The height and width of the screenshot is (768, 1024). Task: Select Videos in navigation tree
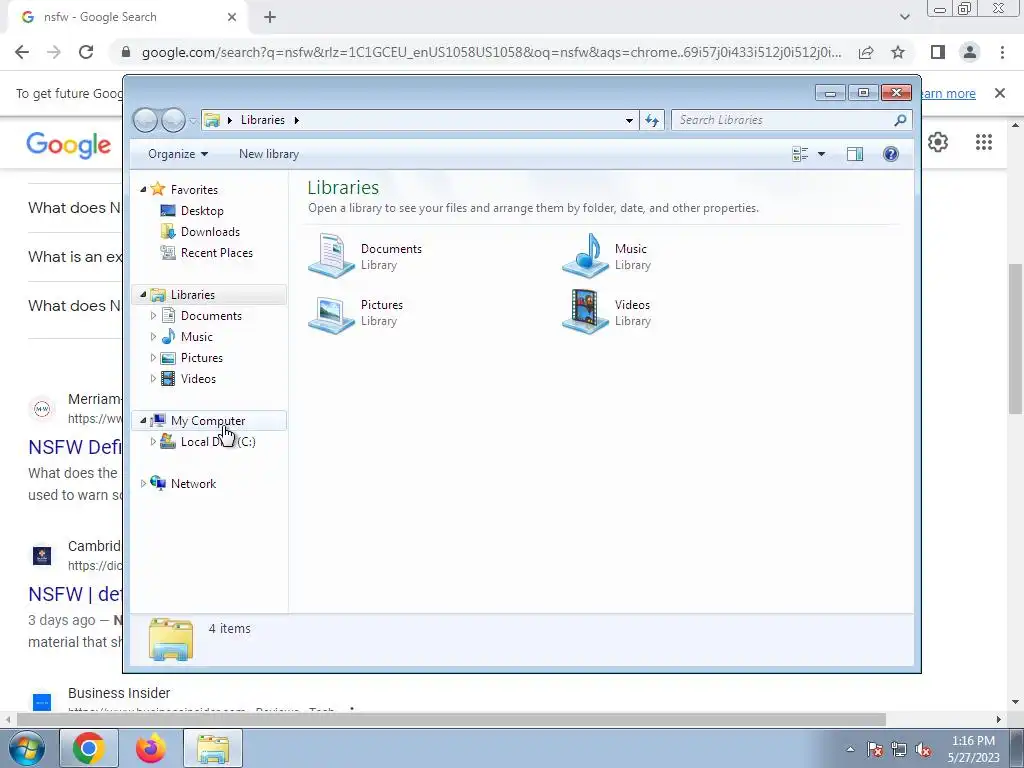[198, 379]
